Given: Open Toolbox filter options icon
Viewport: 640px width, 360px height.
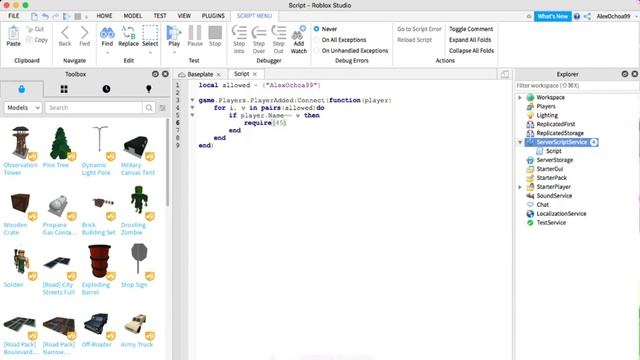Looking at the screenshot, I should [162, 108].
